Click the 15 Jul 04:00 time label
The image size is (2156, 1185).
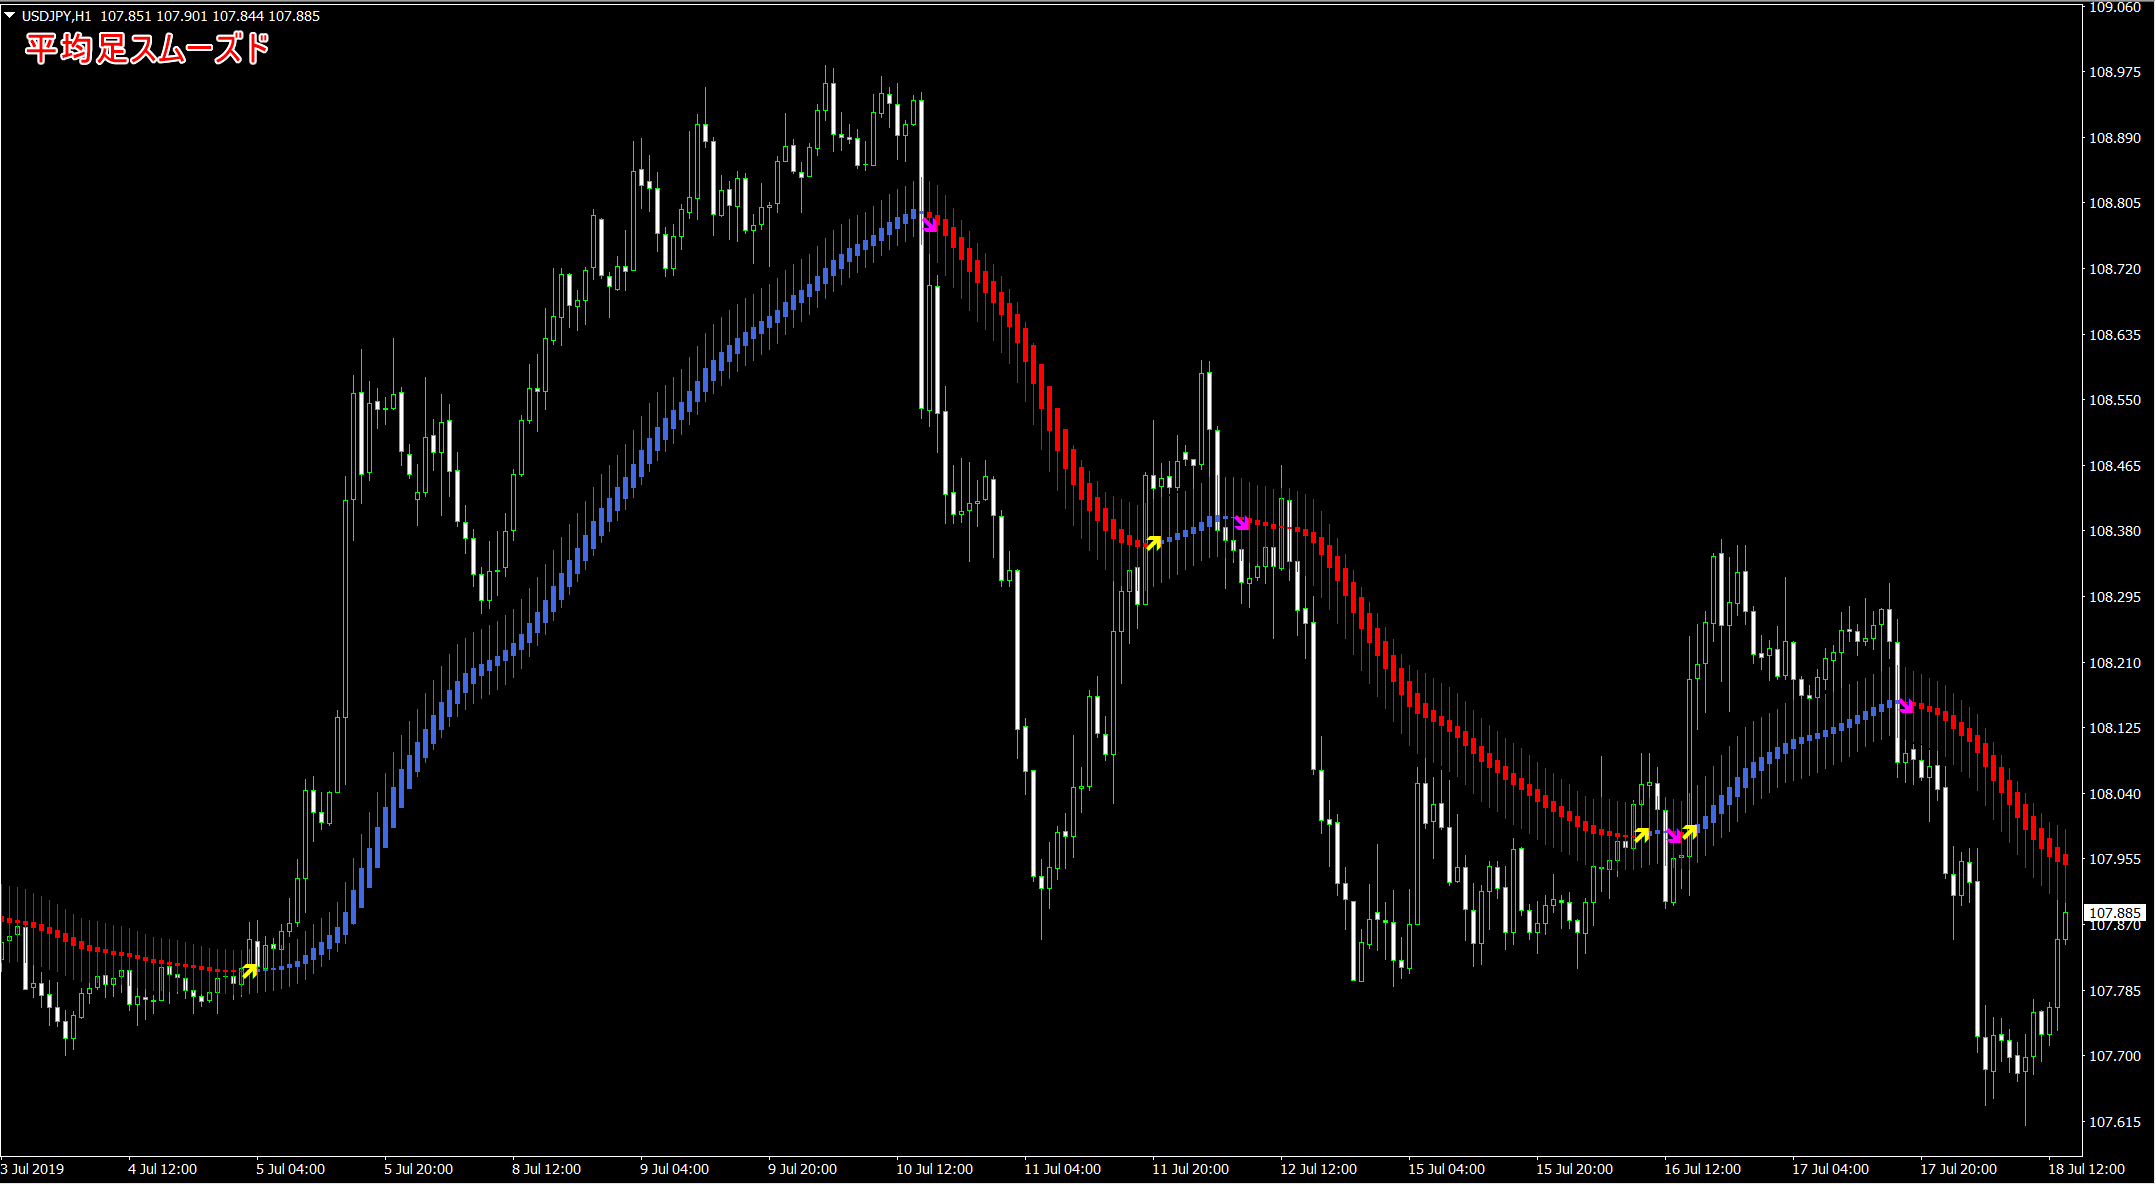pyautogui.click(x=1446, y=1169)
